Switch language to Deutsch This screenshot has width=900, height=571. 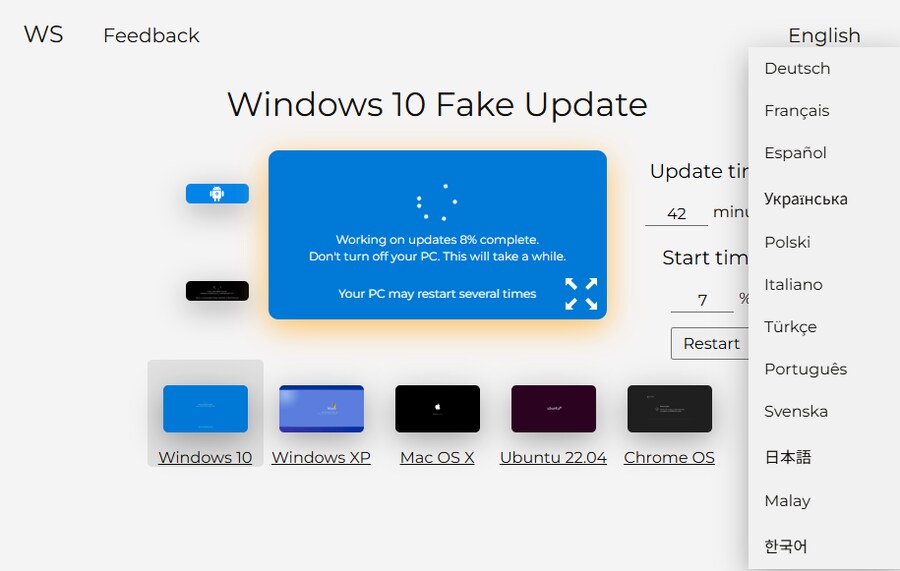tap(797, 69)
